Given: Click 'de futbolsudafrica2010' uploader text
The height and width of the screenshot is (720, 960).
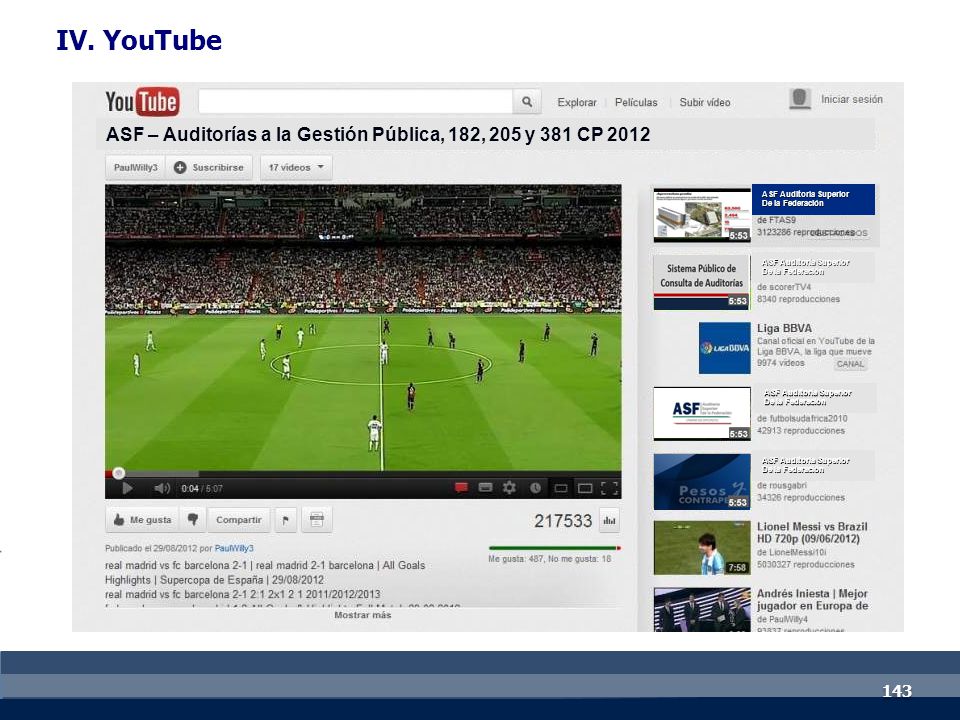Looking at the screenshot, I should [x=802, y=418].
